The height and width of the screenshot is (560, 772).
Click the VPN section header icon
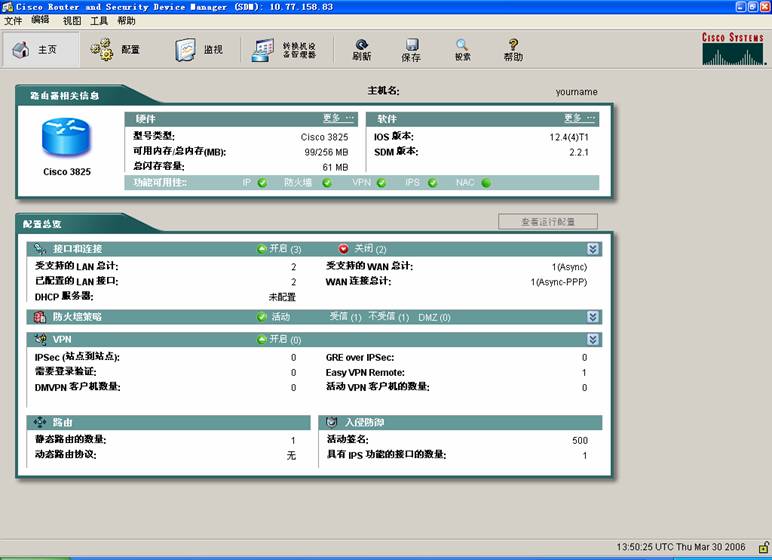40,339
